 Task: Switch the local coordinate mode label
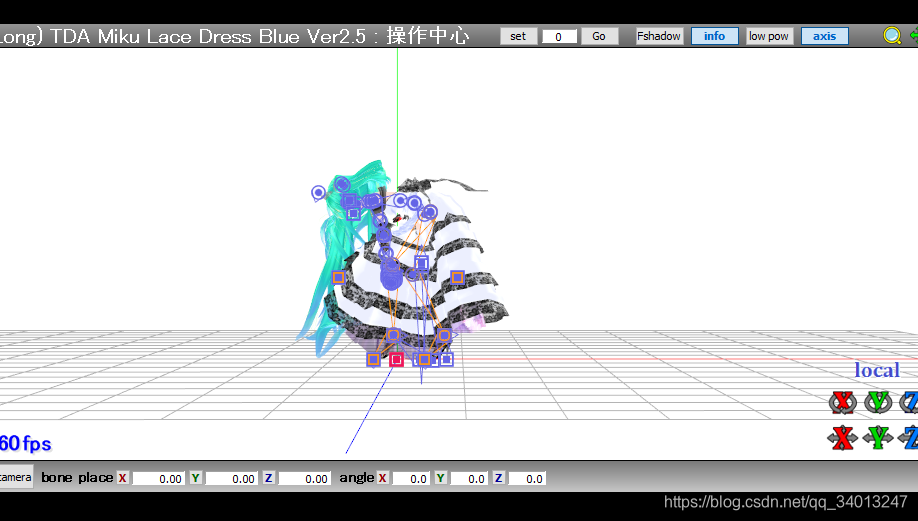876,370
